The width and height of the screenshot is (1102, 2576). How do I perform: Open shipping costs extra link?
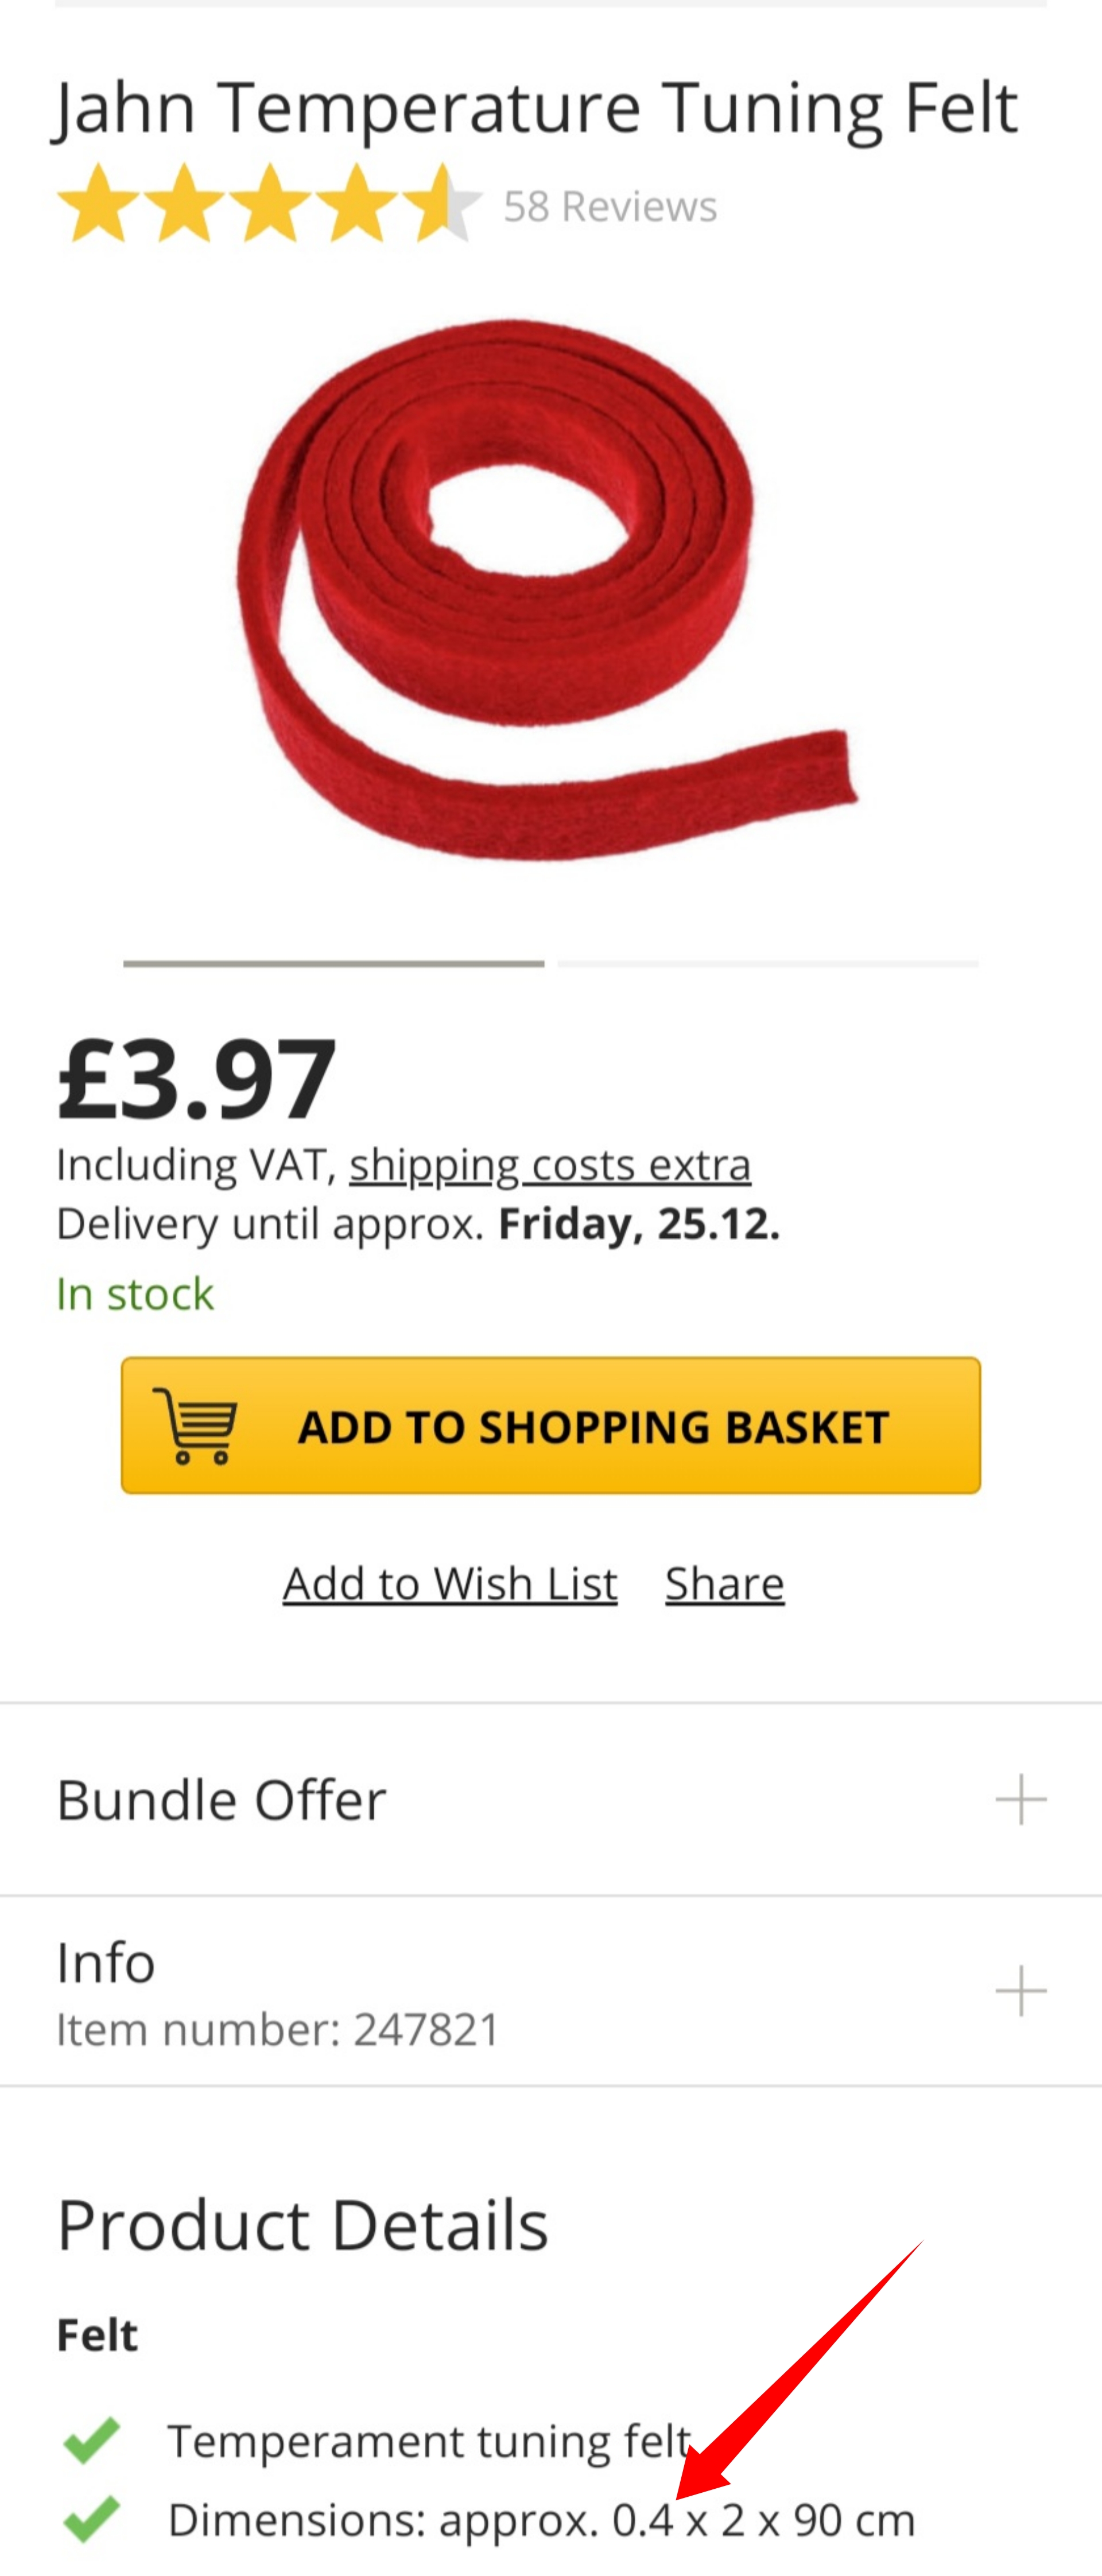[x=550, y=1165]
